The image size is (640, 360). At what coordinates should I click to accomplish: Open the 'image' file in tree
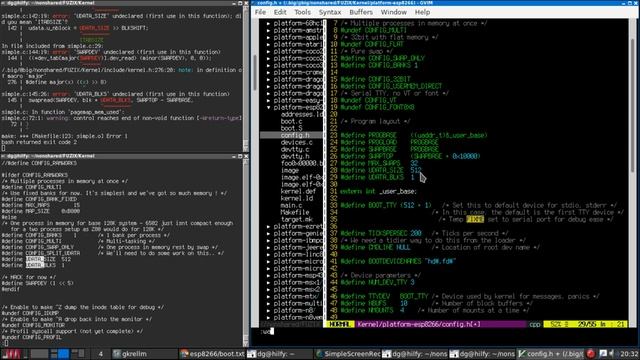point(290,171)
